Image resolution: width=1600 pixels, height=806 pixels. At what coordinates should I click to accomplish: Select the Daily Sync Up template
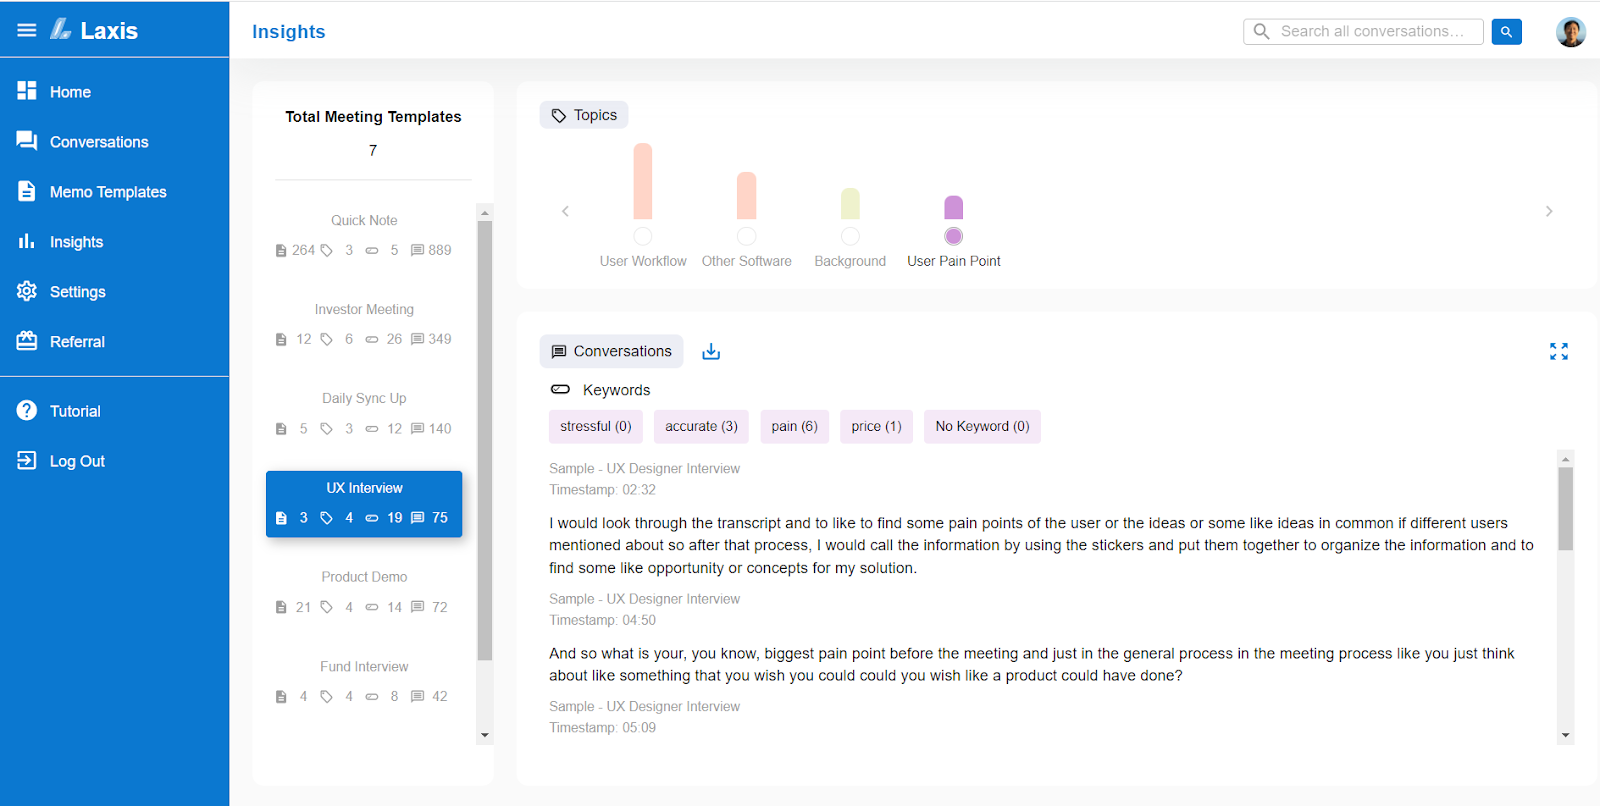pos(364,414)
